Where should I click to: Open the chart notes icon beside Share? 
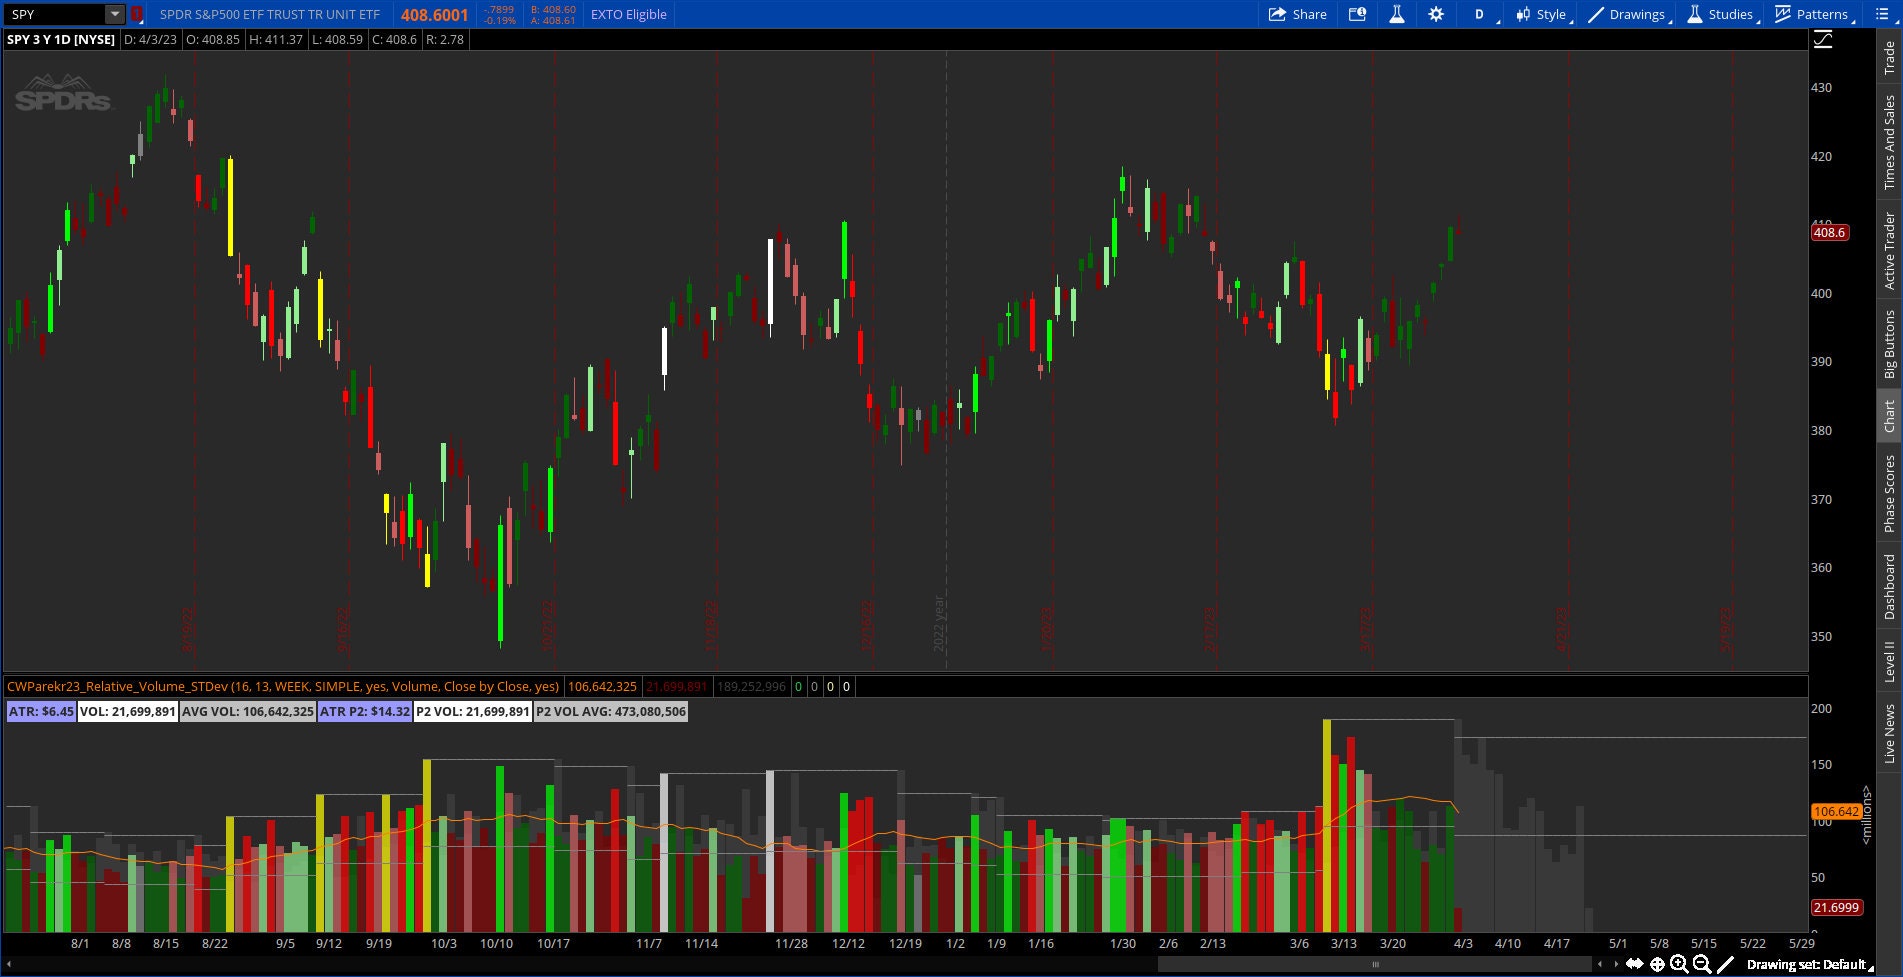pos(1358,14)
